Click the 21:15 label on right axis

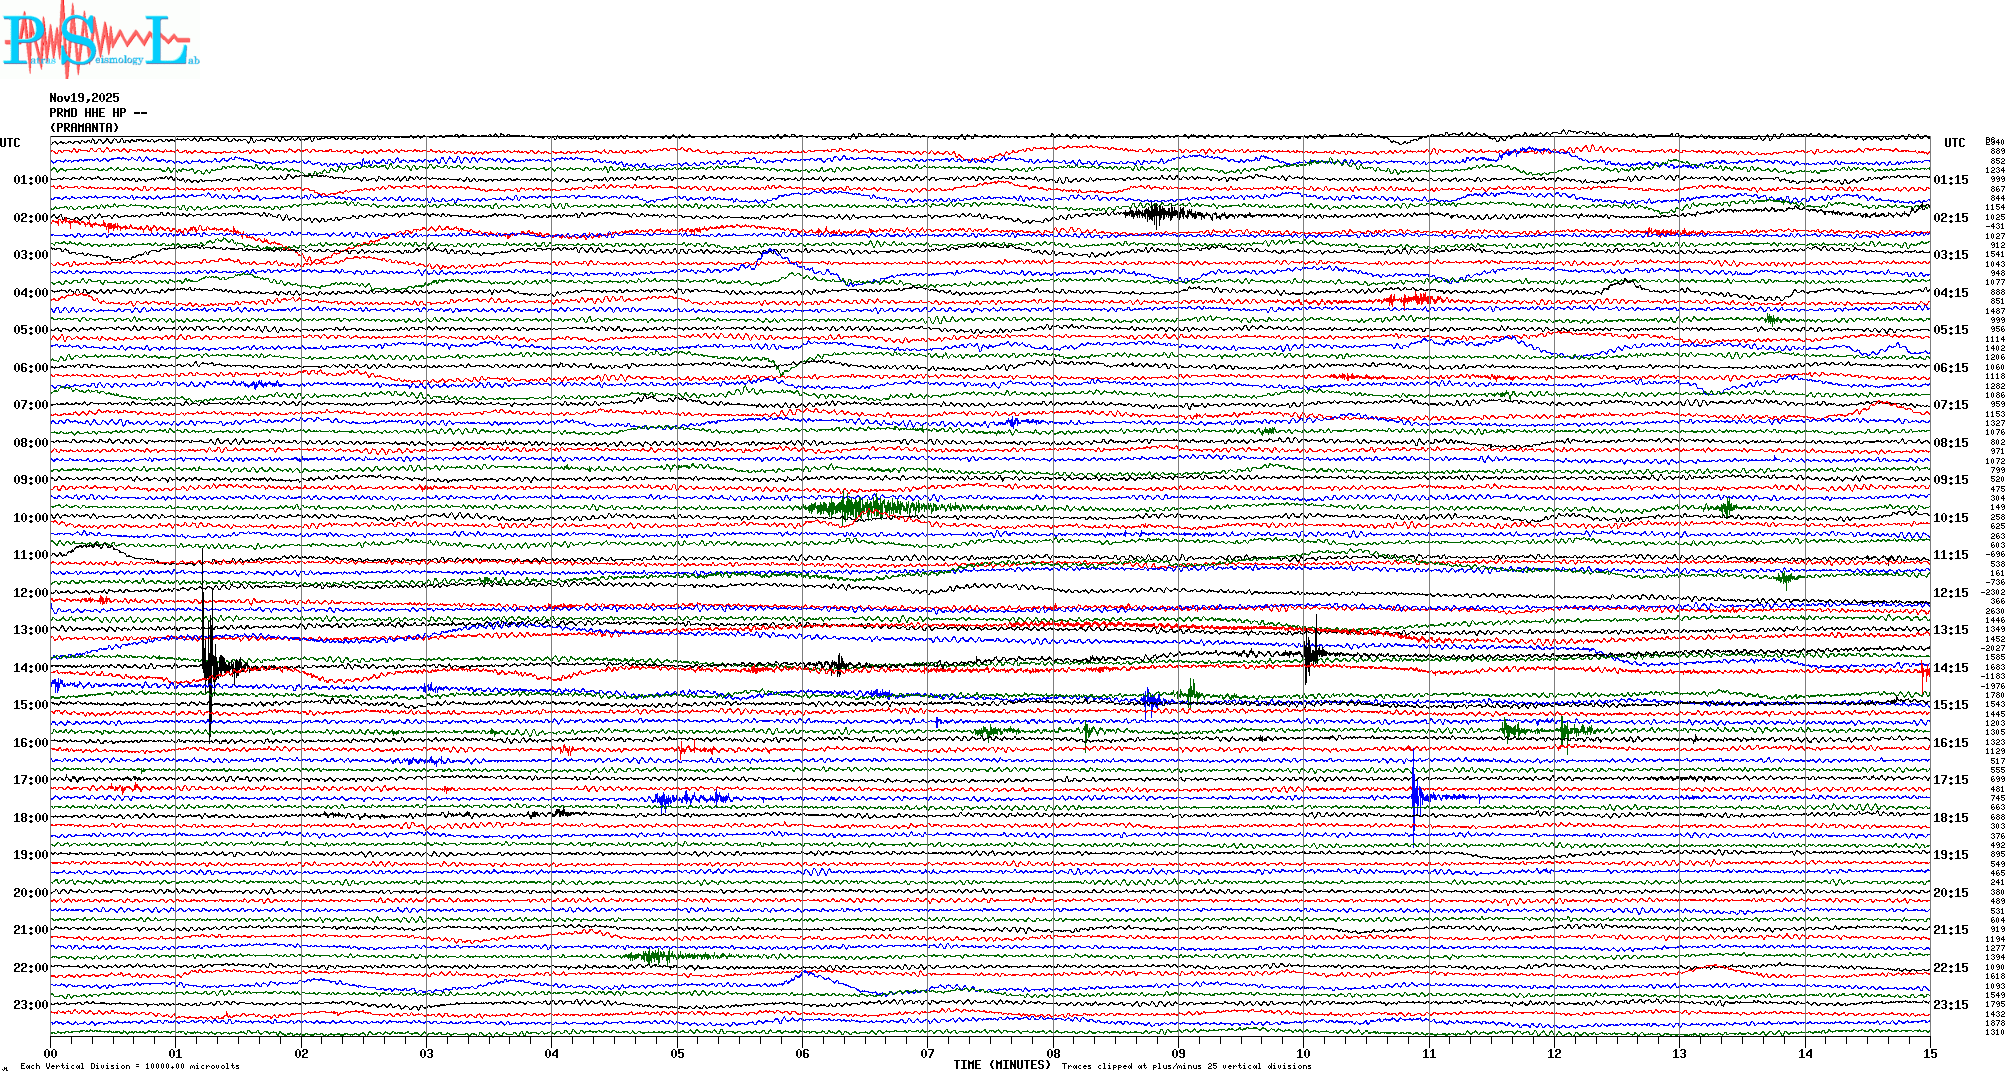tap(1950, 930)
